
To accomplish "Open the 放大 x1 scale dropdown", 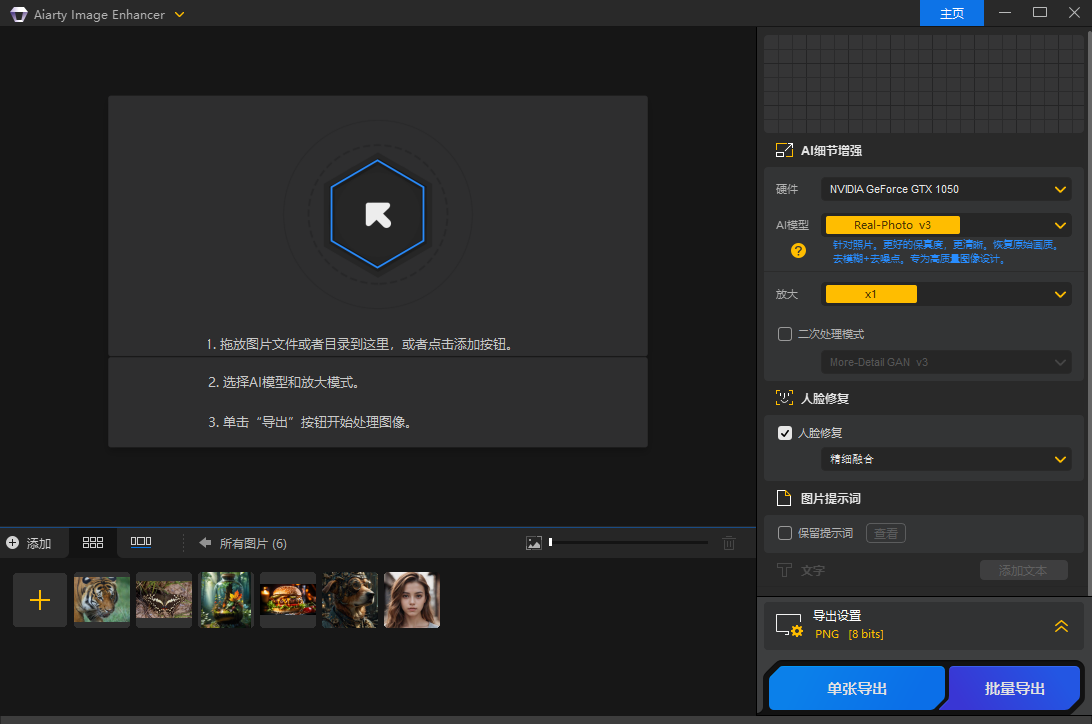I will tap(946, 294).
